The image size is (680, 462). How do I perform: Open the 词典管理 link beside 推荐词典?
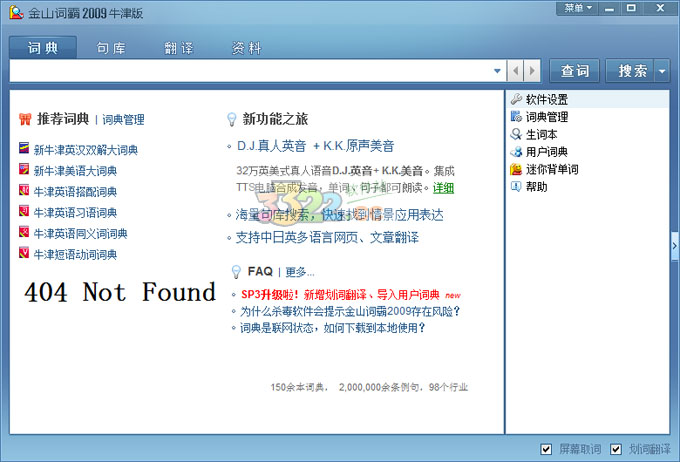tap(123, 120)
